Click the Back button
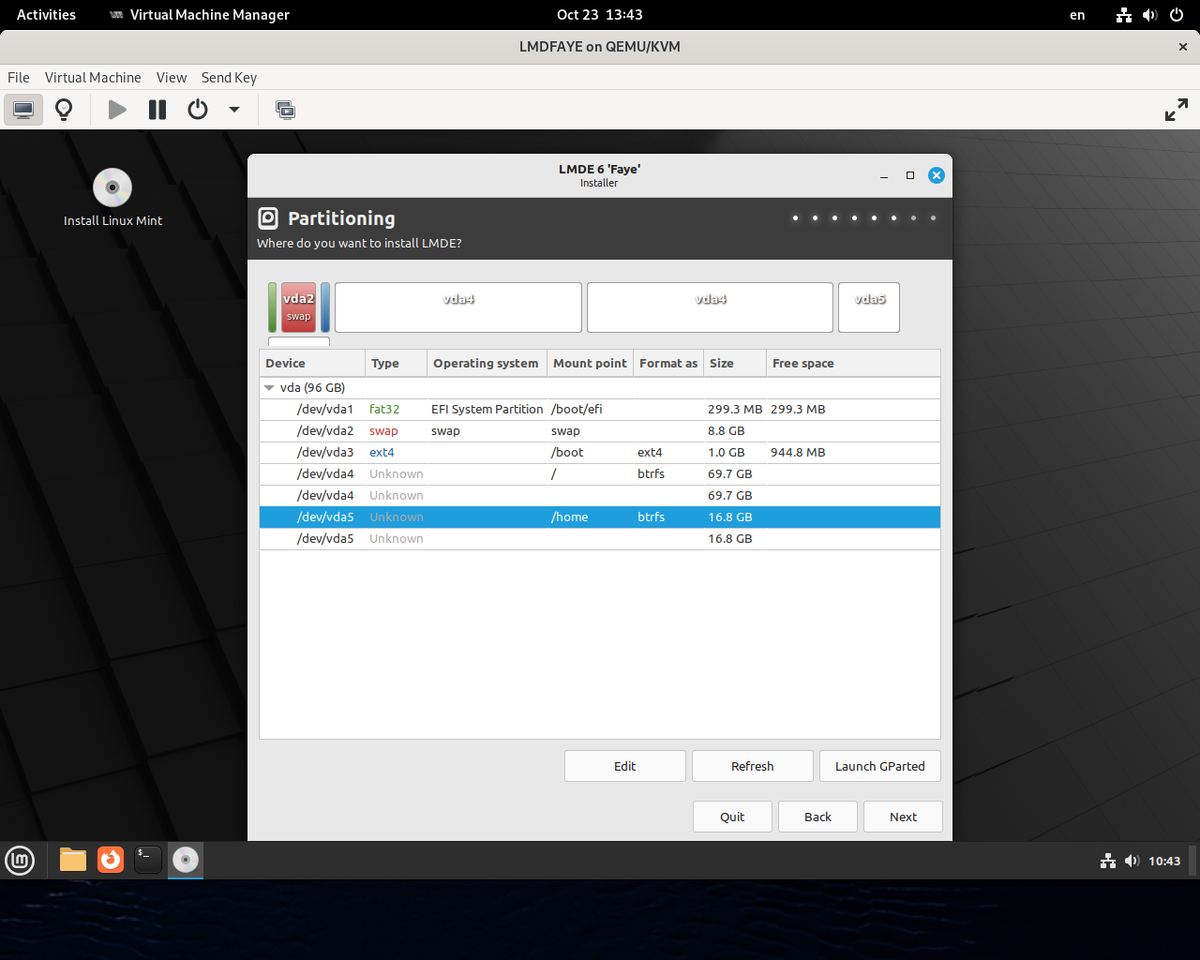The height and width of the screenshot is (960, 1200). [x=818, y=817]
